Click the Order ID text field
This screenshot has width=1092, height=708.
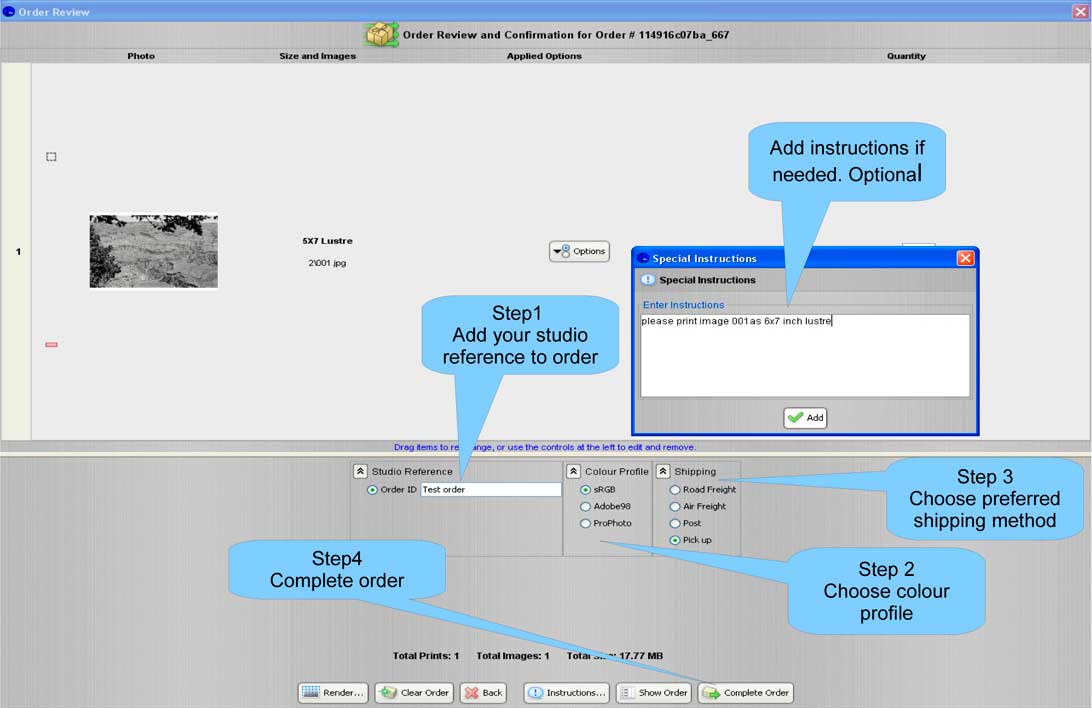tap(490, 490)
